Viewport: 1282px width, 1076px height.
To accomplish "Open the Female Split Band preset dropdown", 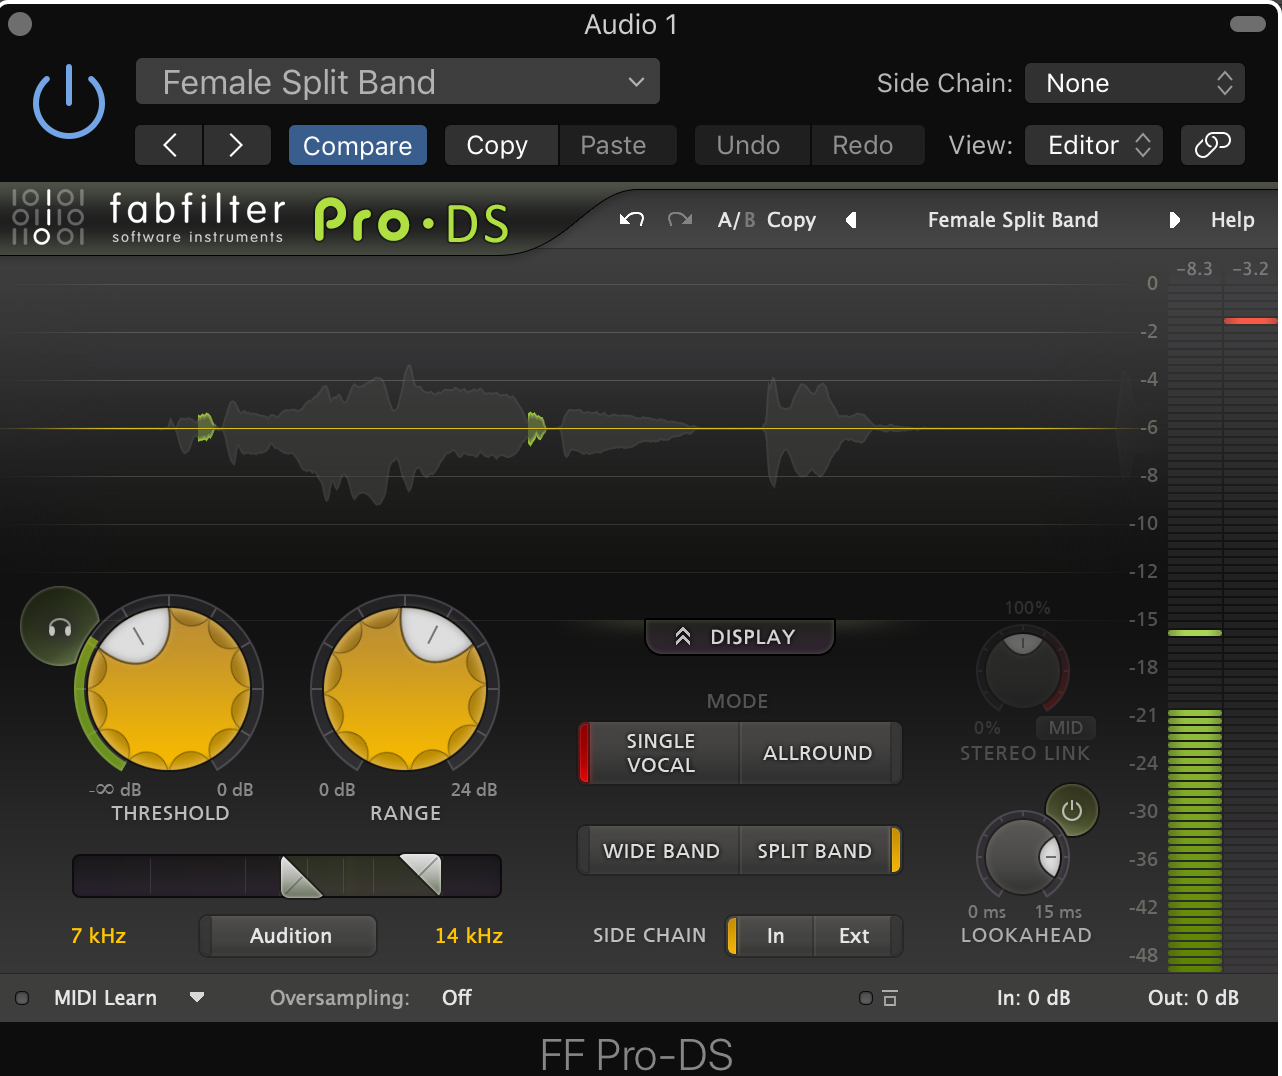I will tap(397, 82).
